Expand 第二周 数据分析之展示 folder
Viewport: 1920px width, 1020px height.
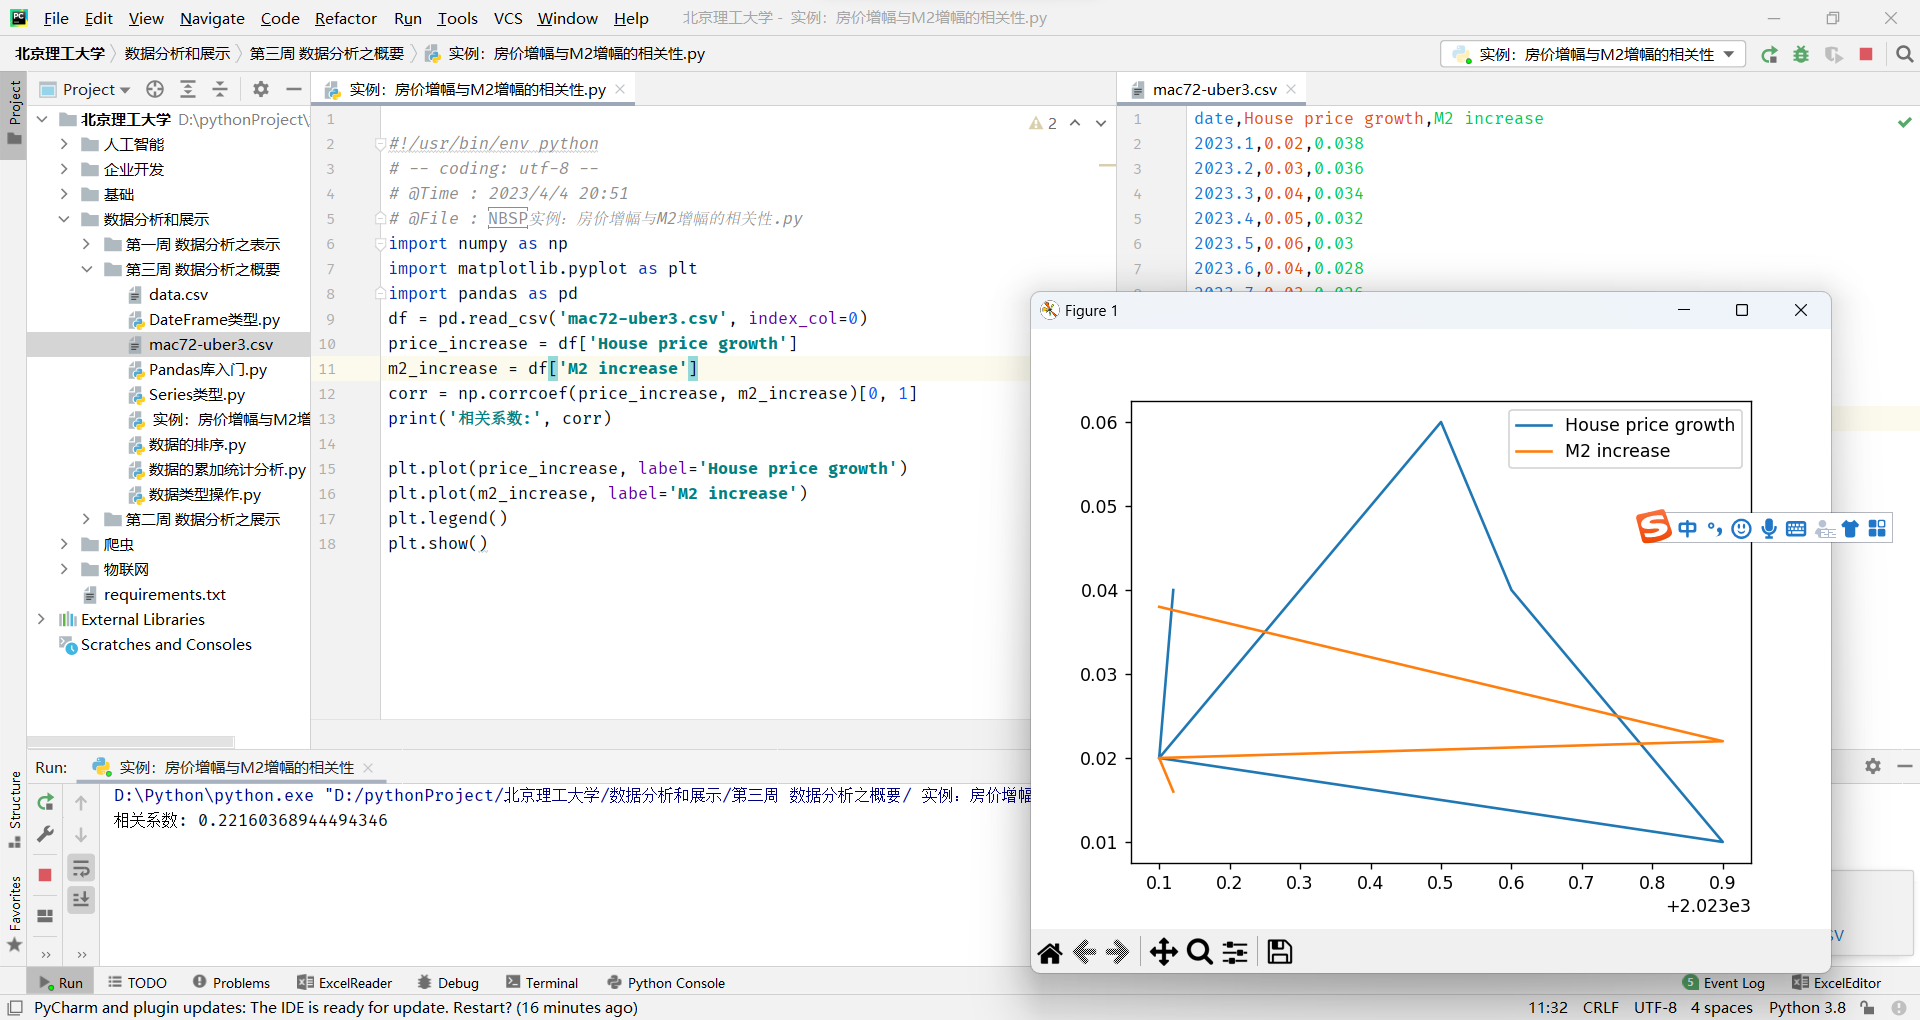[x=86, y=519]
